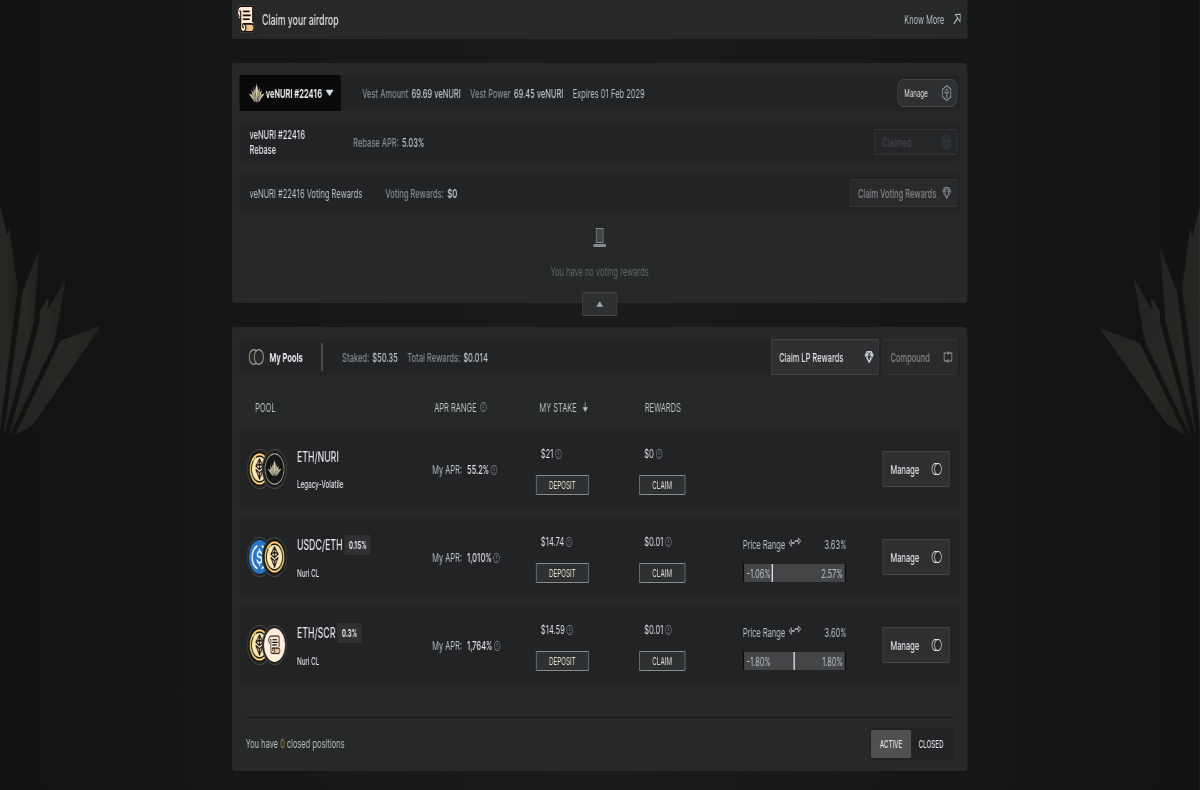The width and height of the screenshot is (1200, 790).
Task: Click the info icon beside $14.74 stake
Action: [x=569, y=542]
